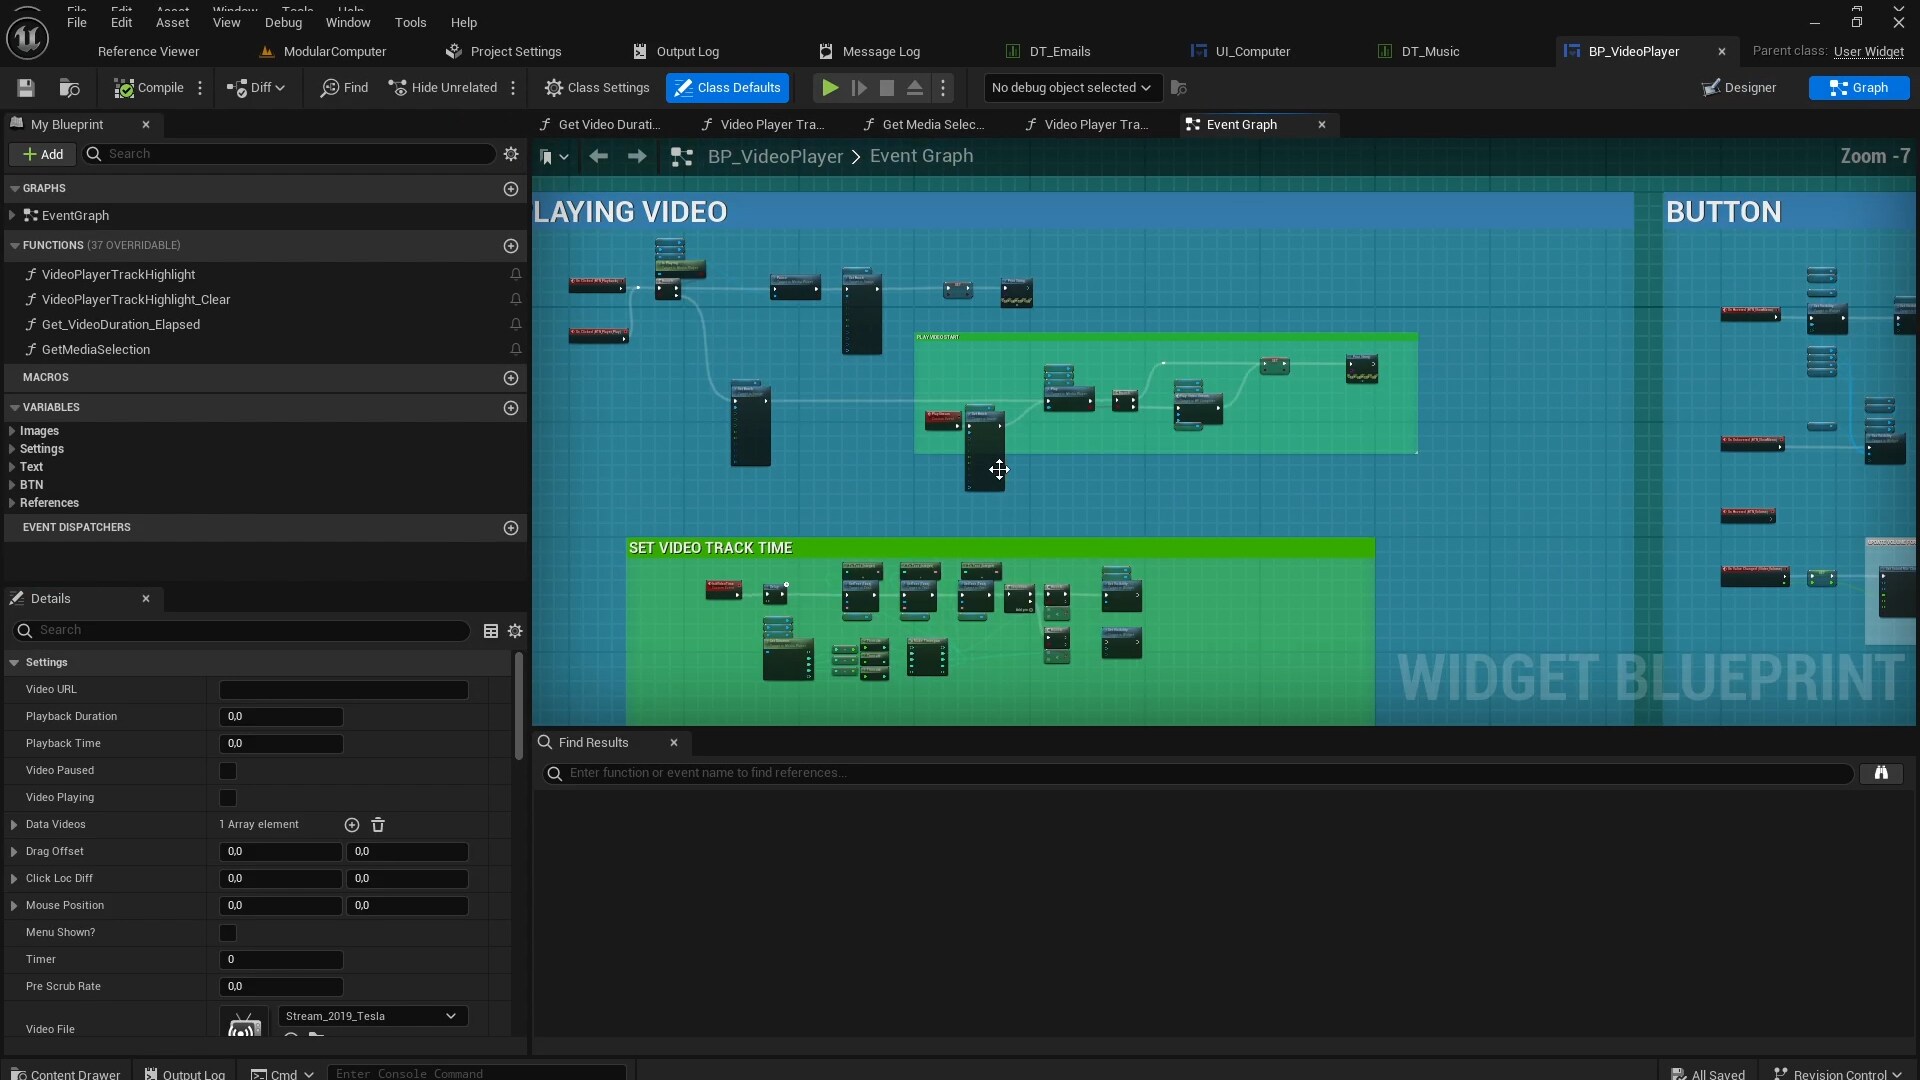Click the debug object locate icon
The image size is (1920, 1080).
click(1179, 88)
